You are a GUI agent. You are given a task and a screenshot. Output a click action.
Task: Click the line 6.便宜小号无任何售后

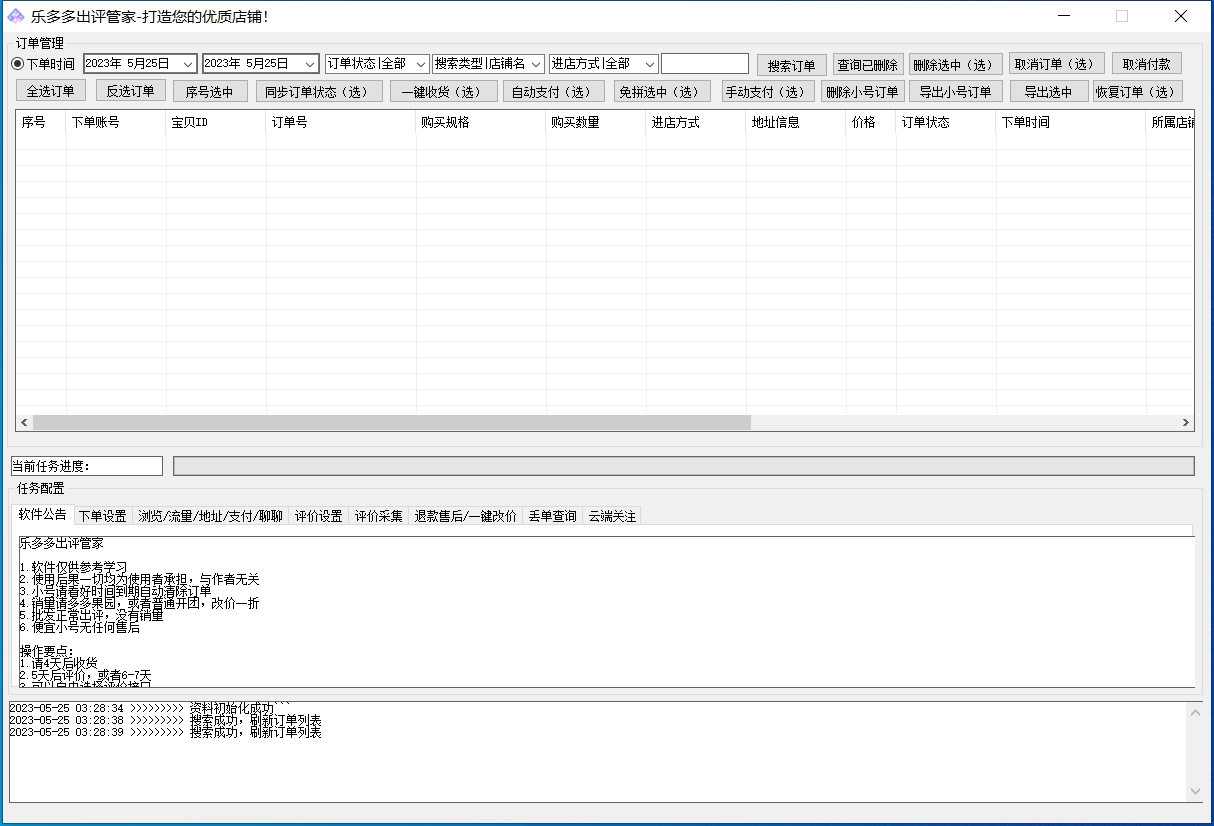tap(79, 627)
